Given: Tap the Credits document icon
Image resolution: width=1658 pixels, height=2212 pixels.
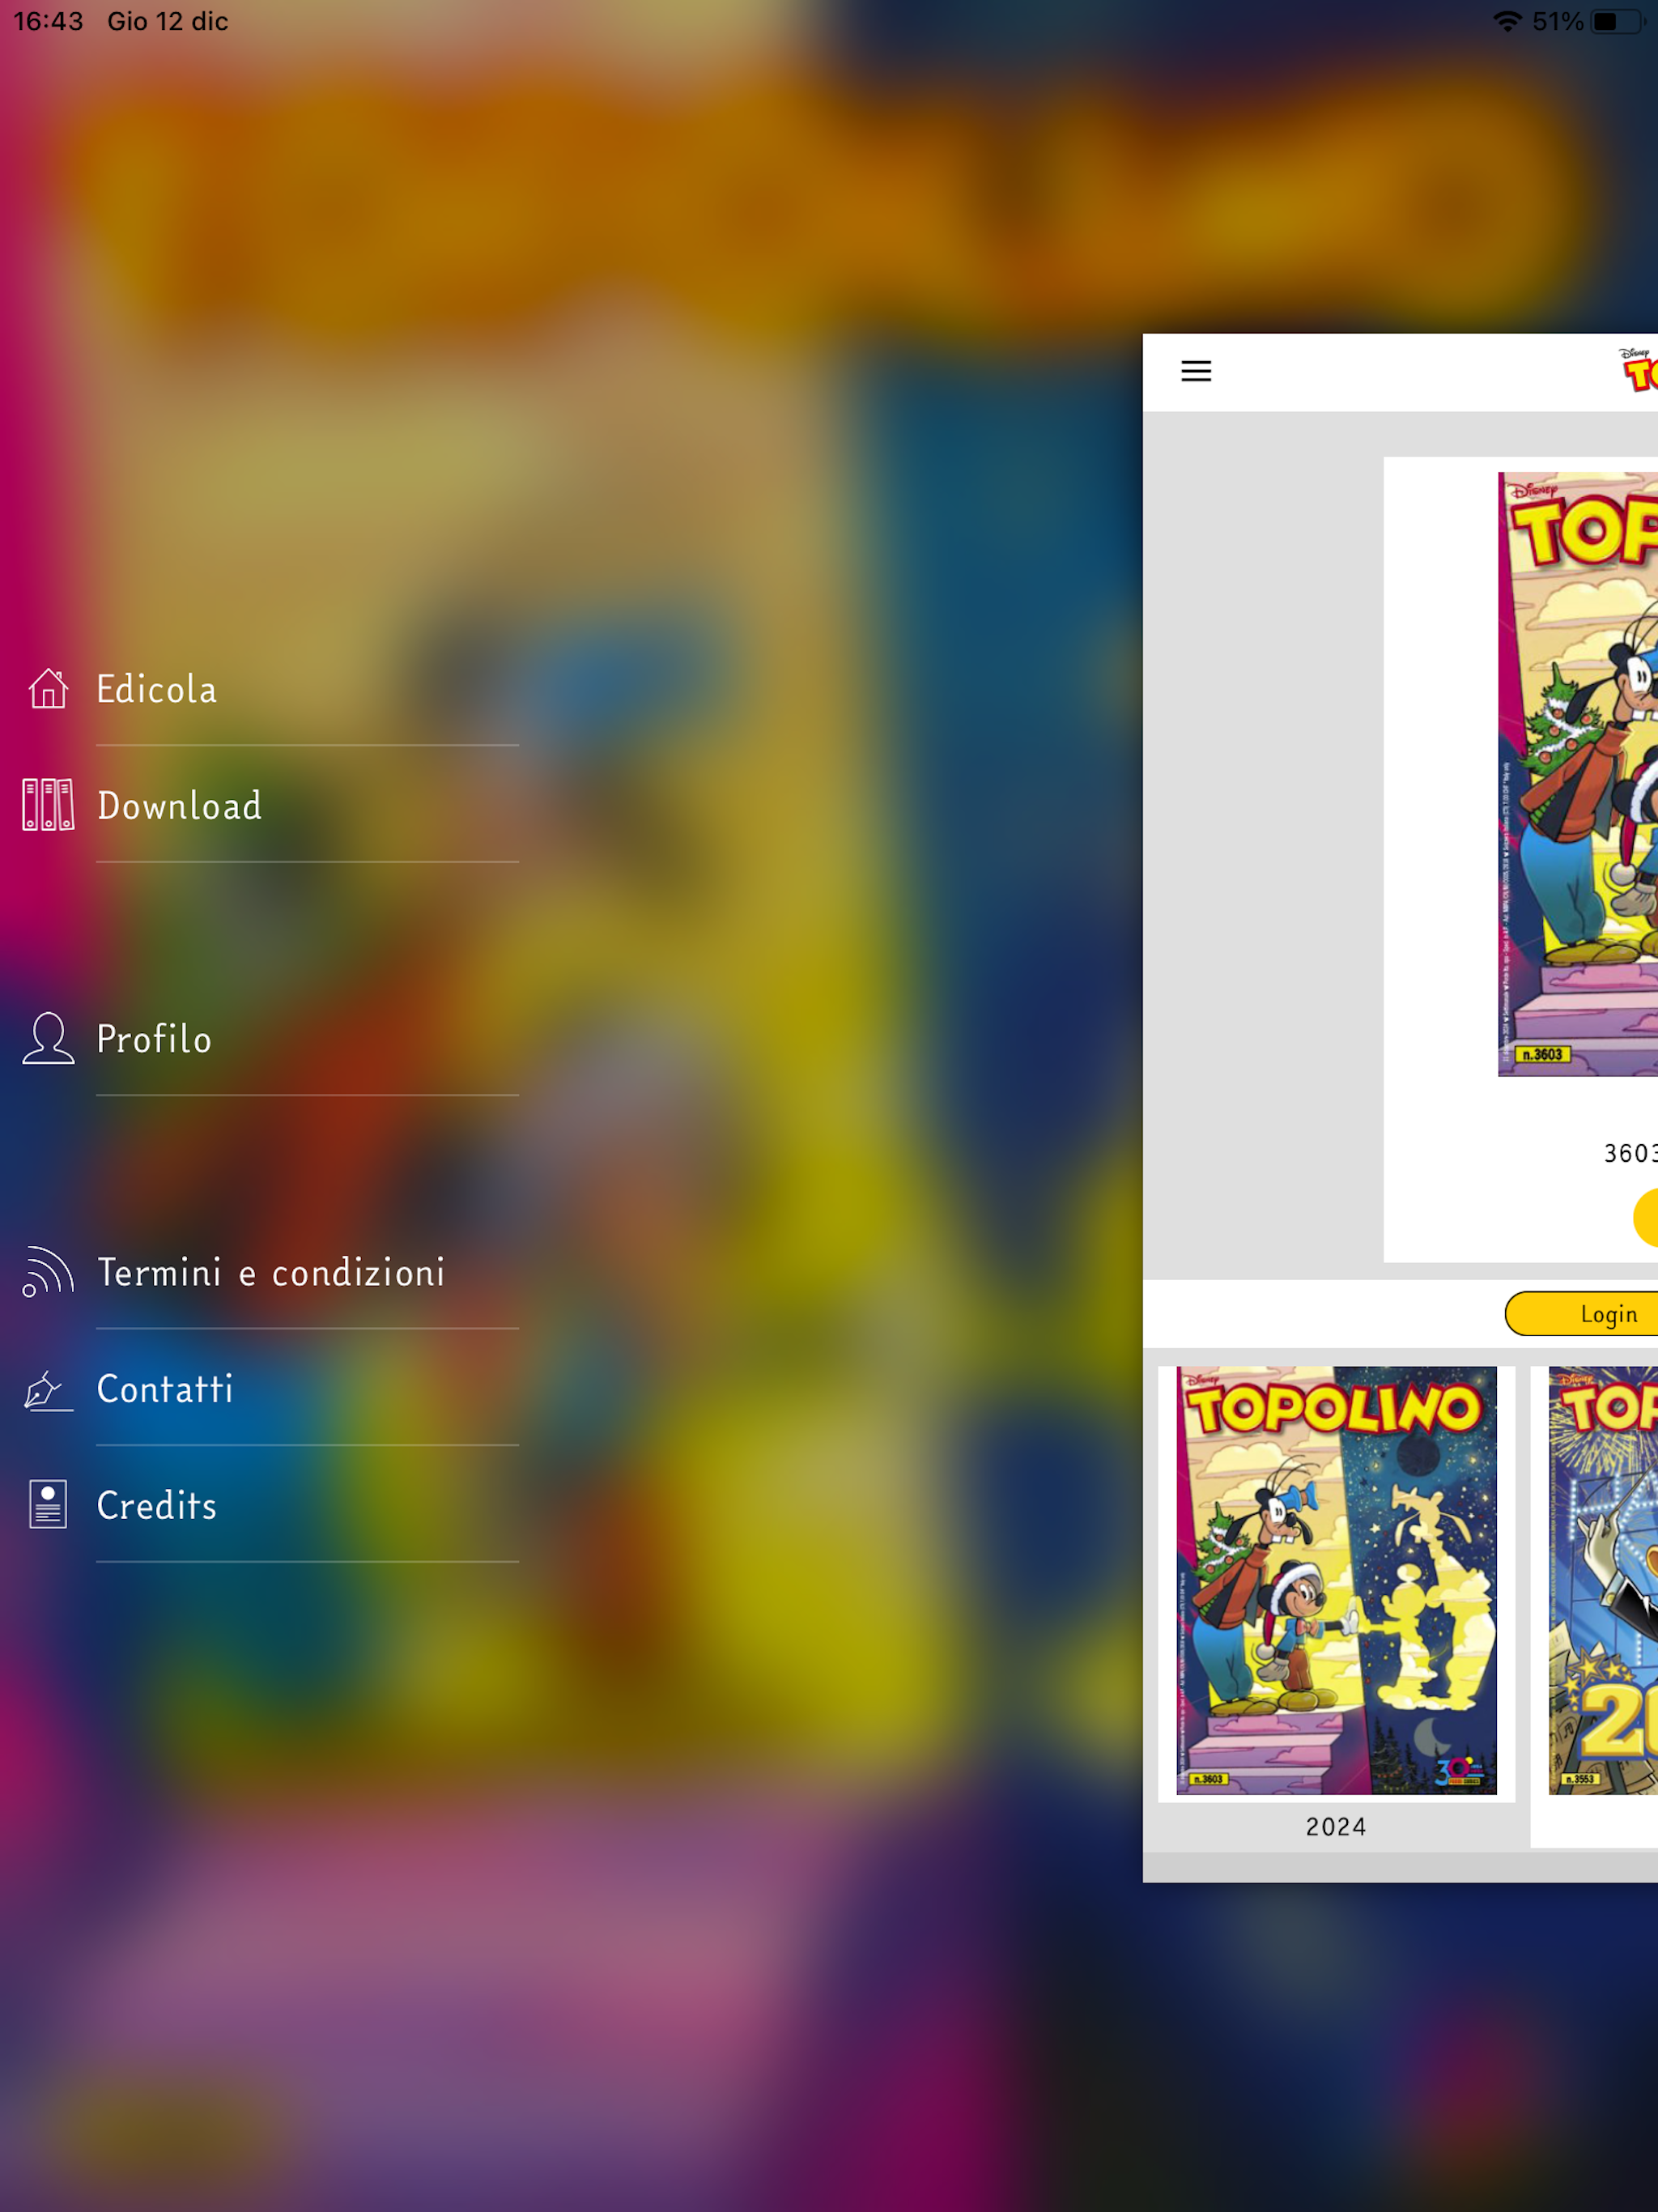Looking at the screenshot, I should [48, 1504].
